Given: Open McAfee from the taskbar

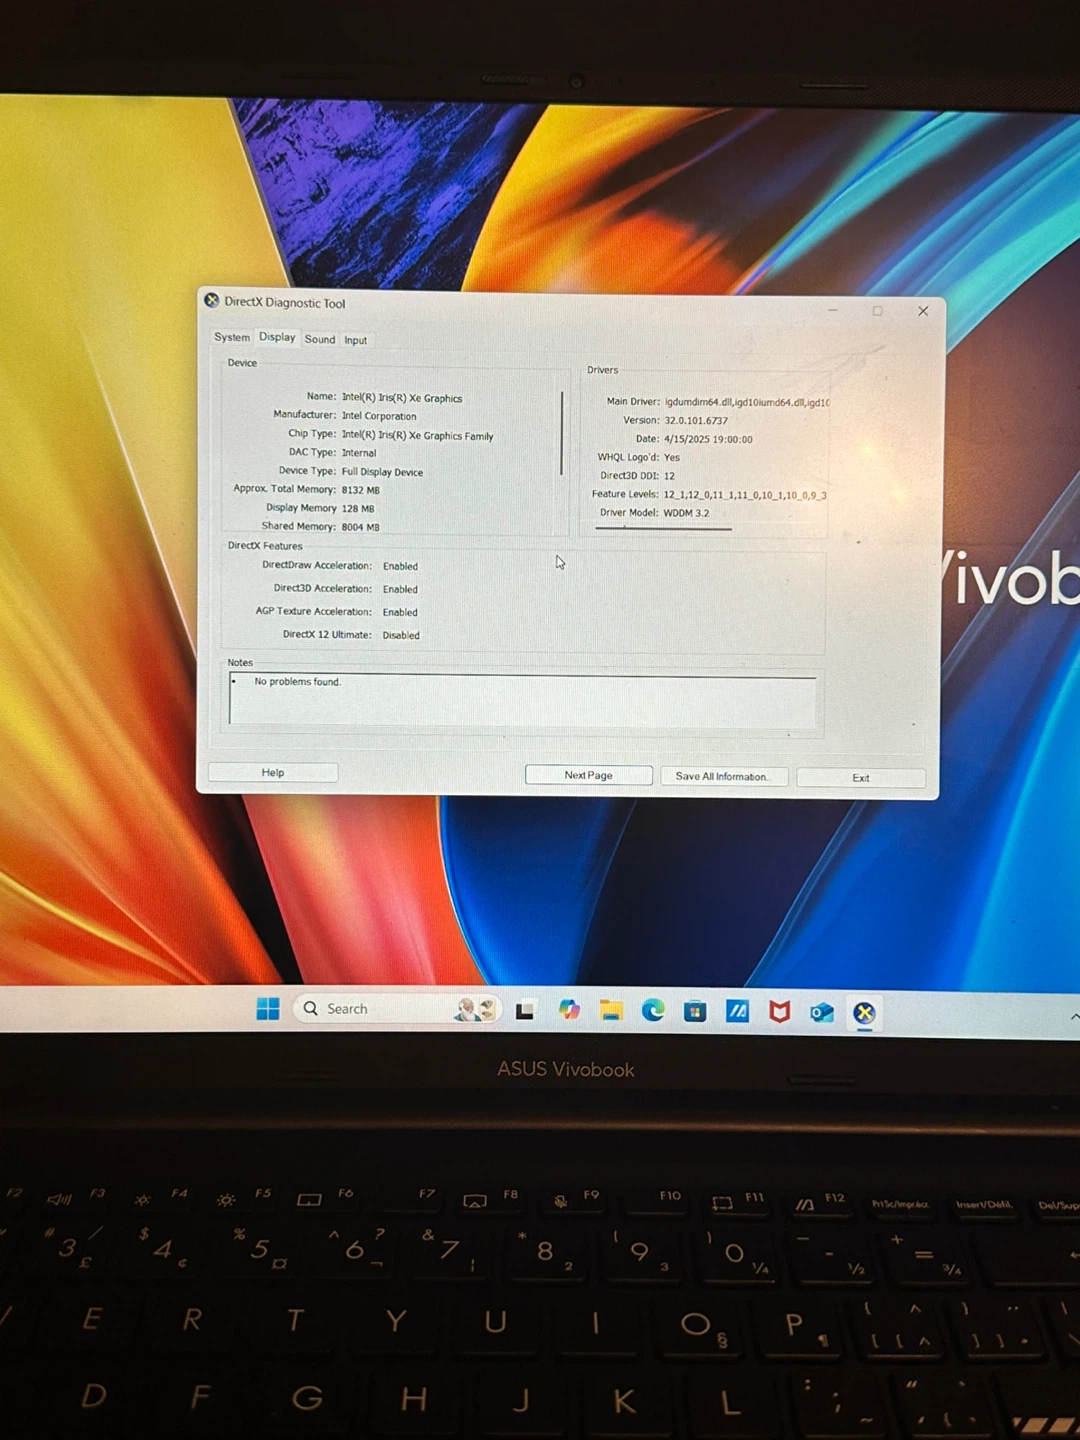Looking at the screenshot, I should (780, 1012).
